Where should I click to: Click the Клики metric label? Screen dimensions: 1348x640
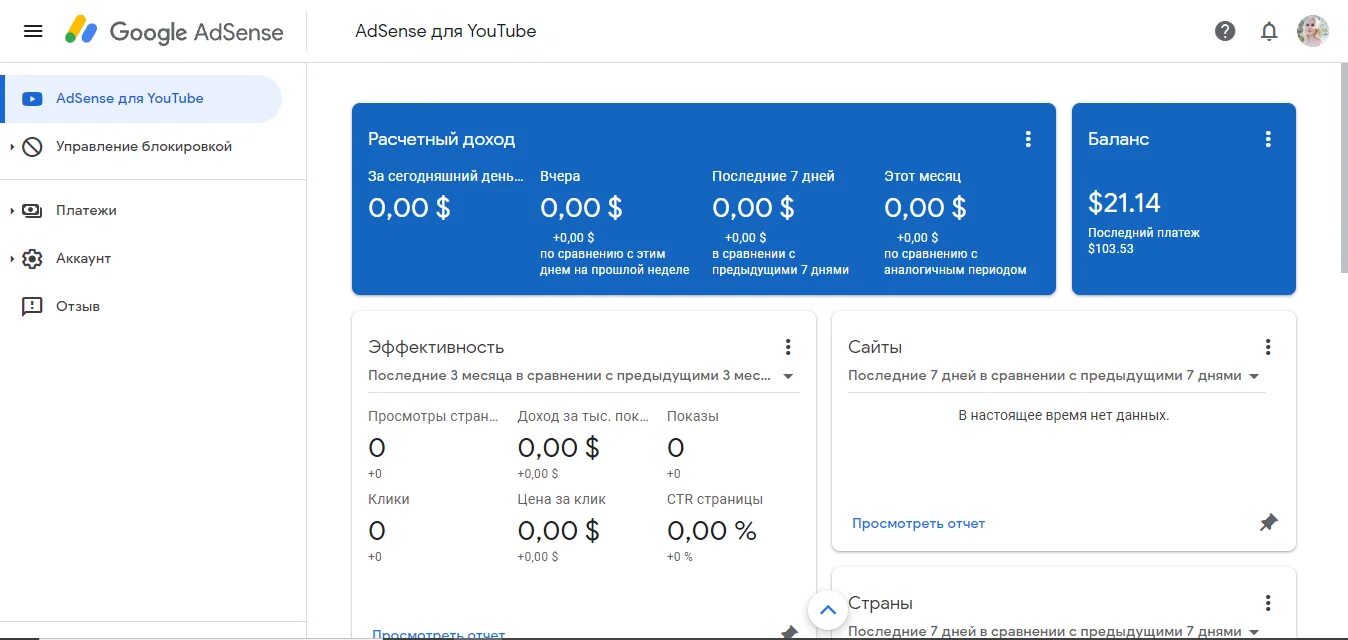coord(389,499)
